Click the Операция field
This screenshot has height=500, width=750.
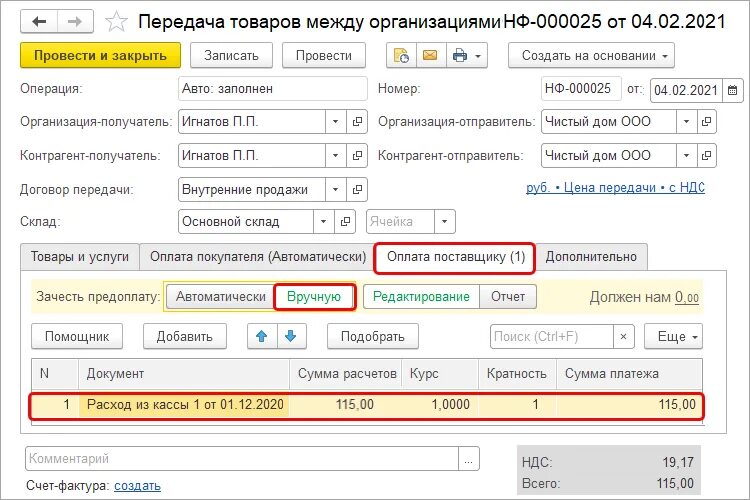pyautogui.click(x=273, y=89)
